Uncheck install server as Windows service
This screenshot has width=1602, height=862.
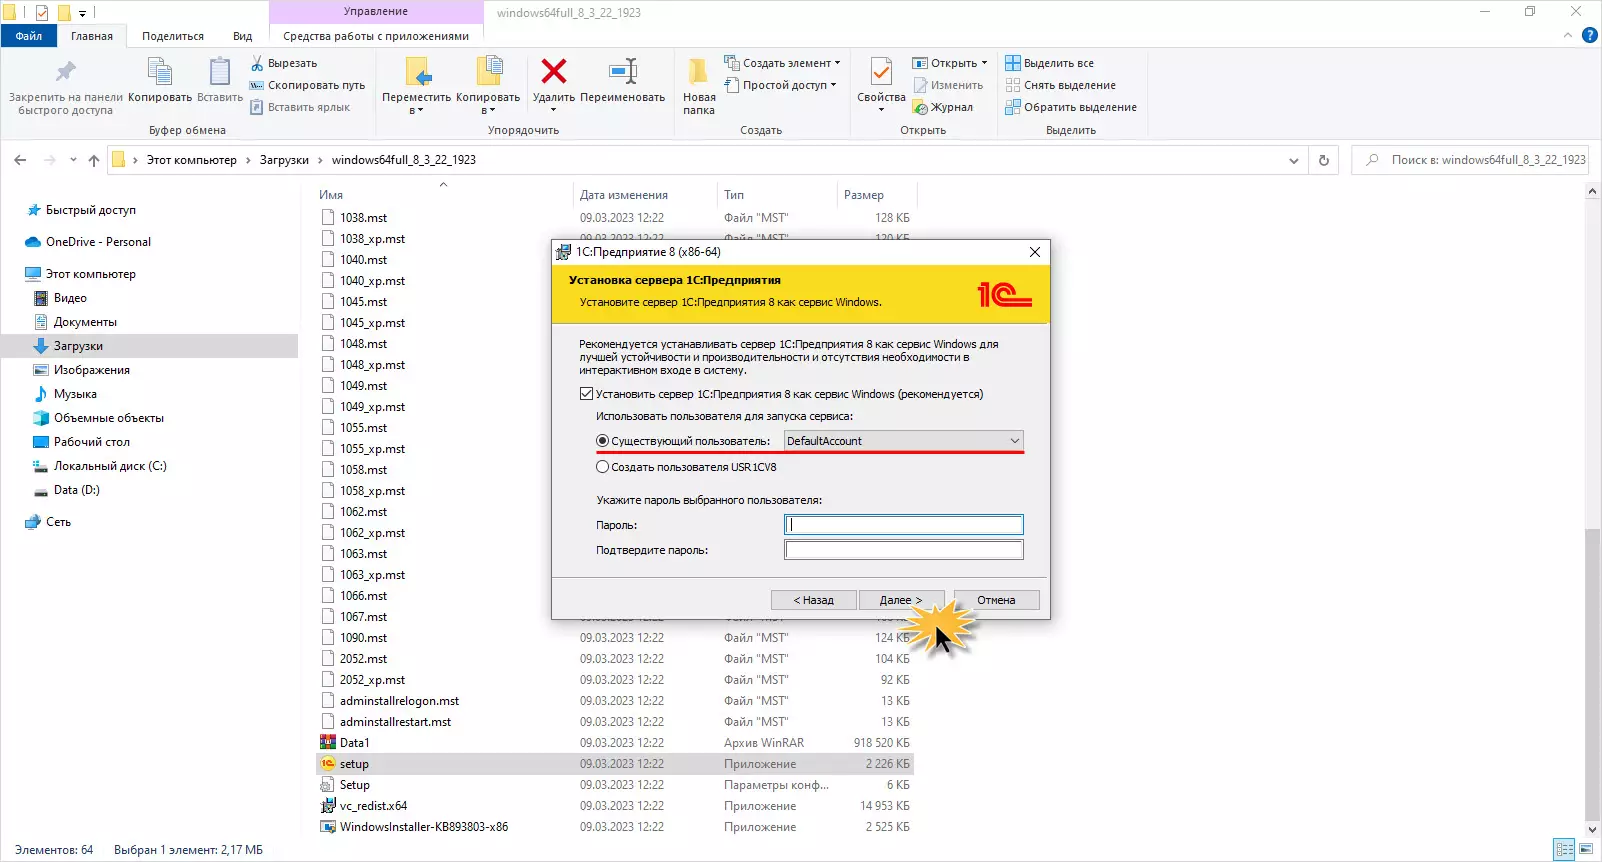coord(587,394)
